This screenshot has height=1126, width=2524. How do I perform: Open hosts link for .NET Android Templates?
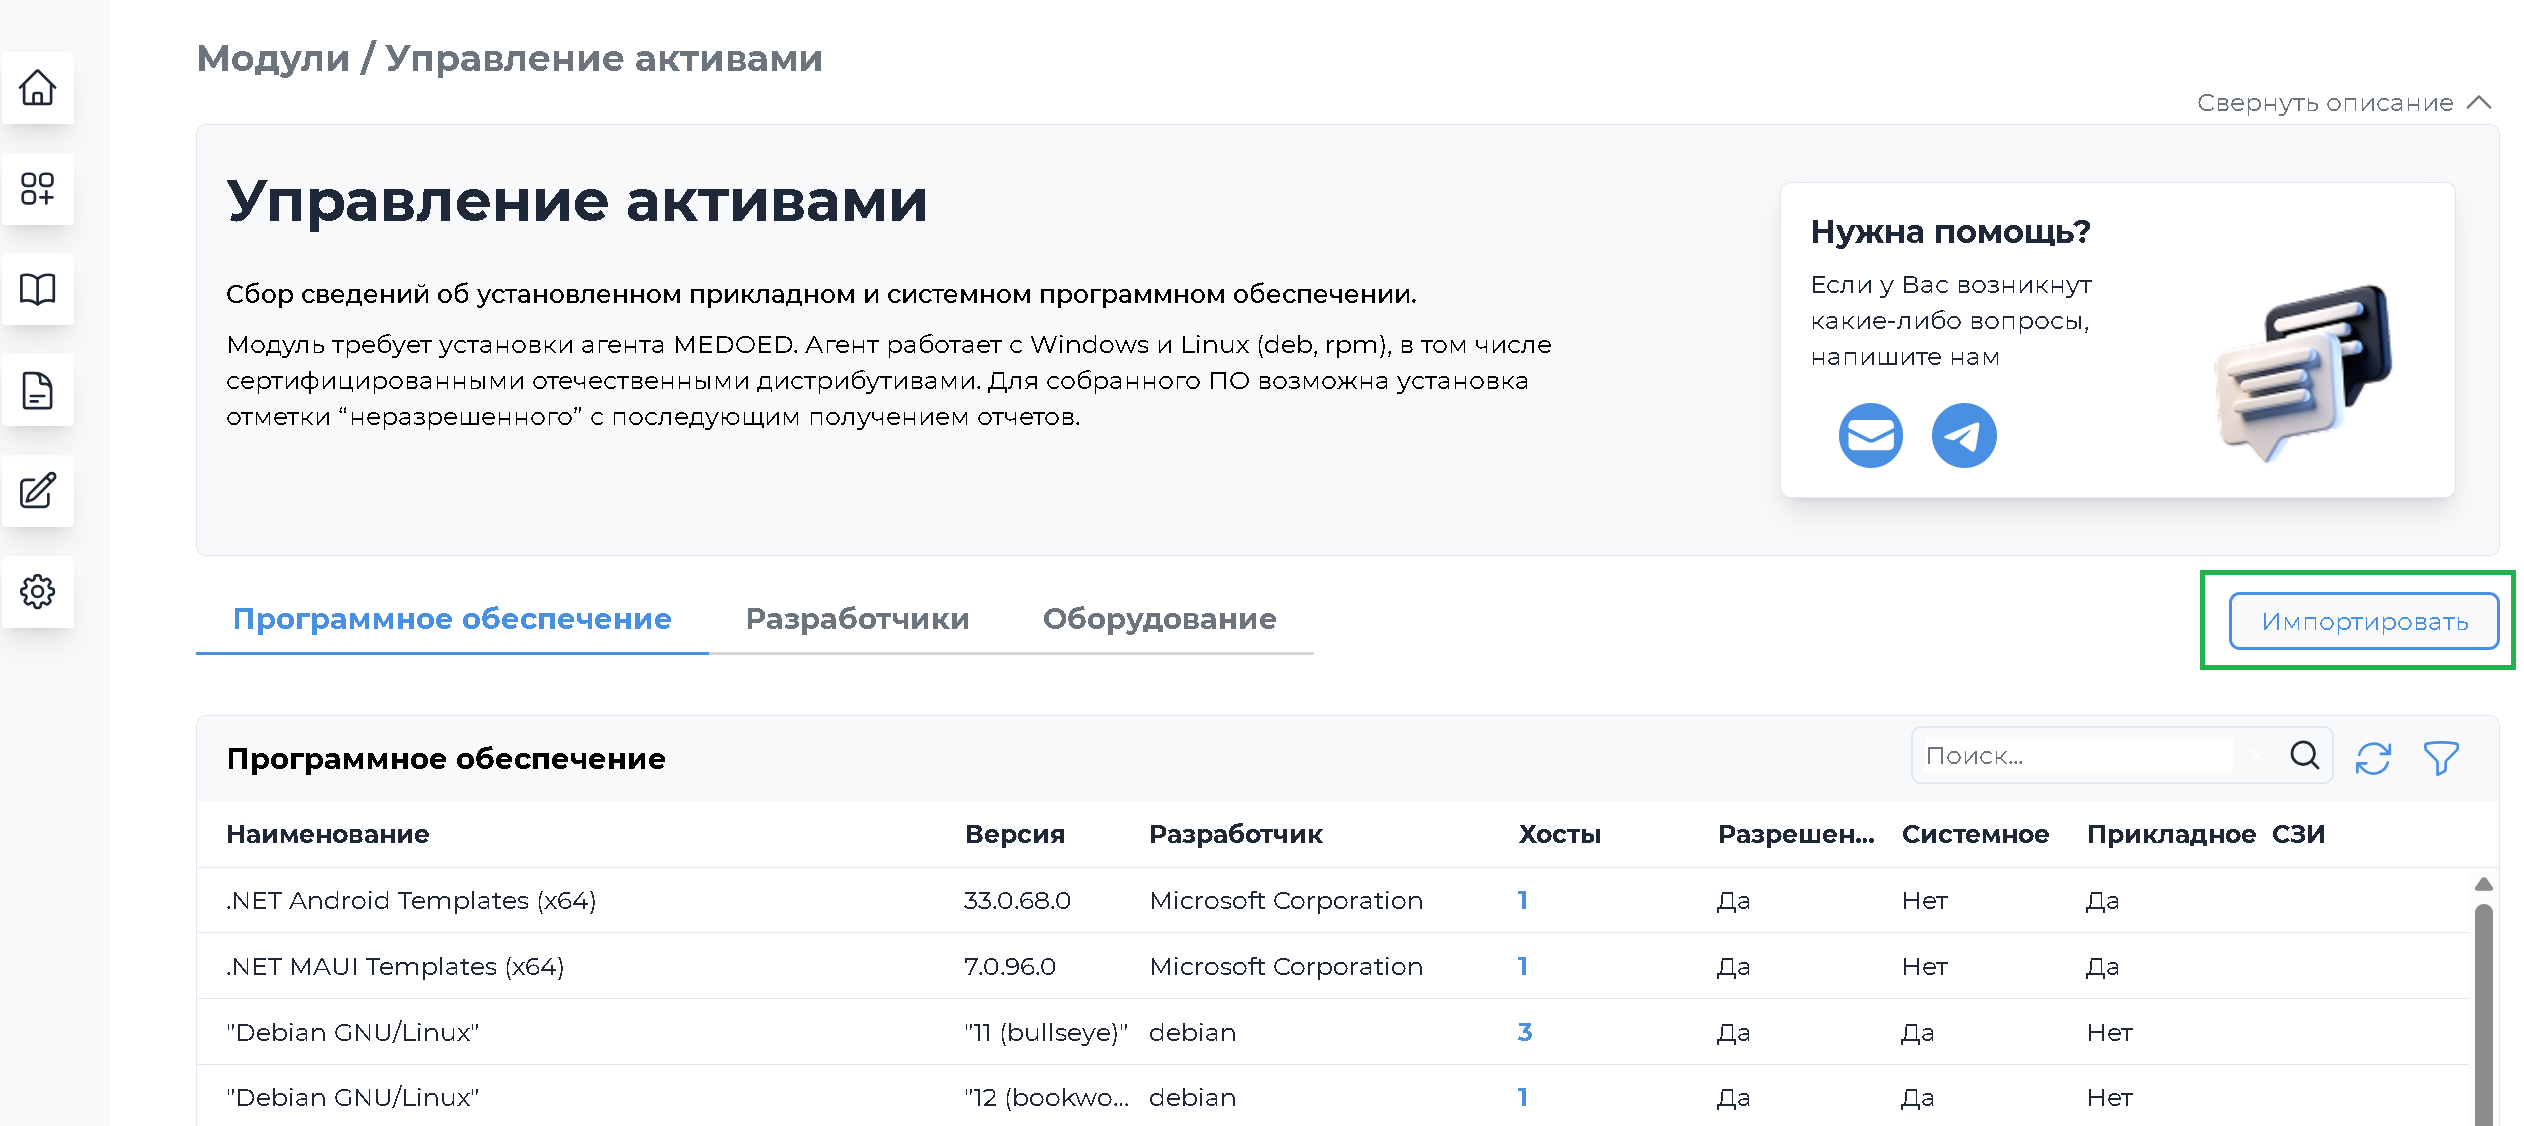click(x=1522, y=900)
